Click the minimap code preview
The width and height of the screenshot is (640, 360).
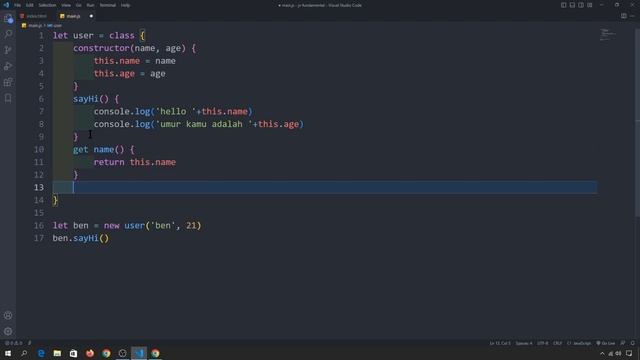[x=608, y=35]
